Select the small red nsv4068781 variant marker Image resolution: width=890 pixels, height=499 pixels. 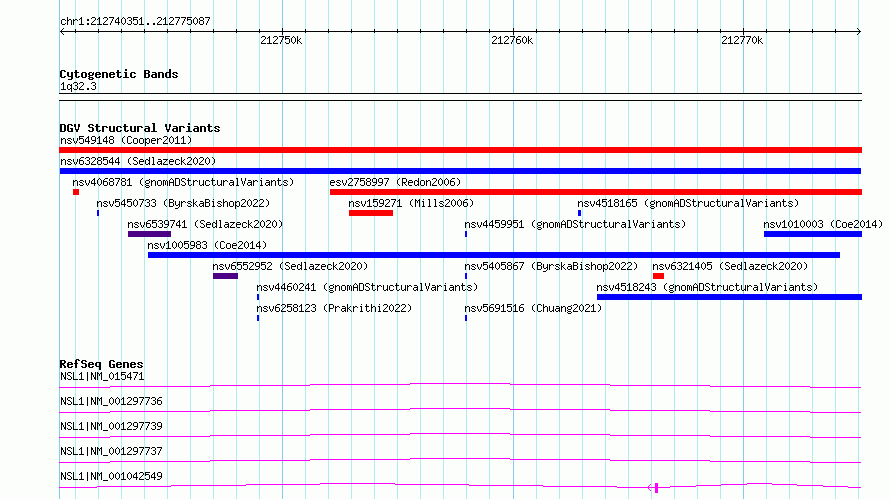coord(76,192)
